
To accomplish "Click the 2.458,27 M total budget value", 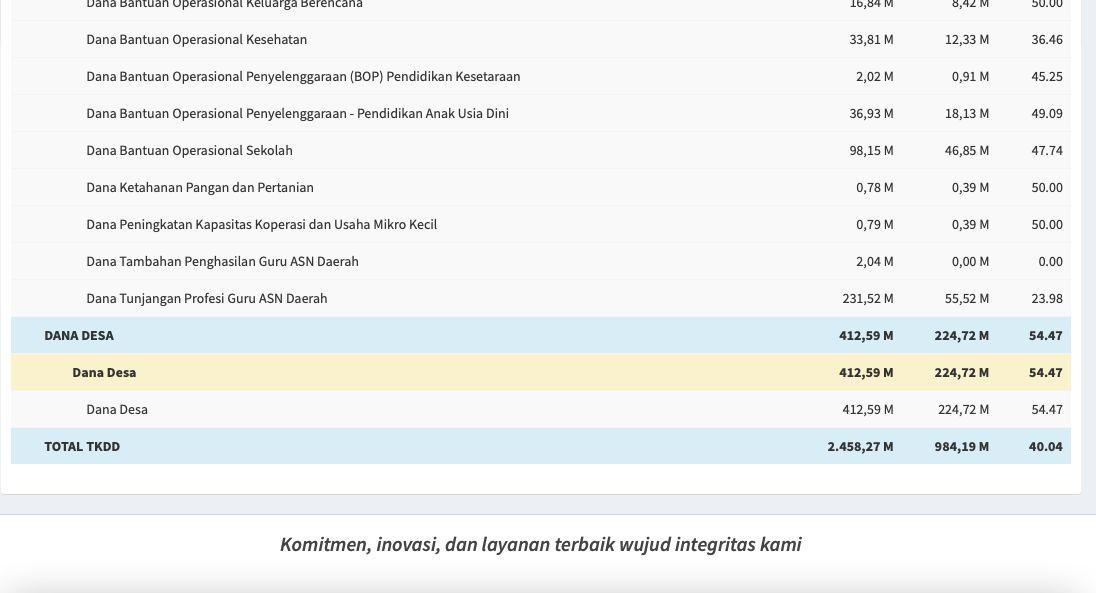I will tap(860, 447).
